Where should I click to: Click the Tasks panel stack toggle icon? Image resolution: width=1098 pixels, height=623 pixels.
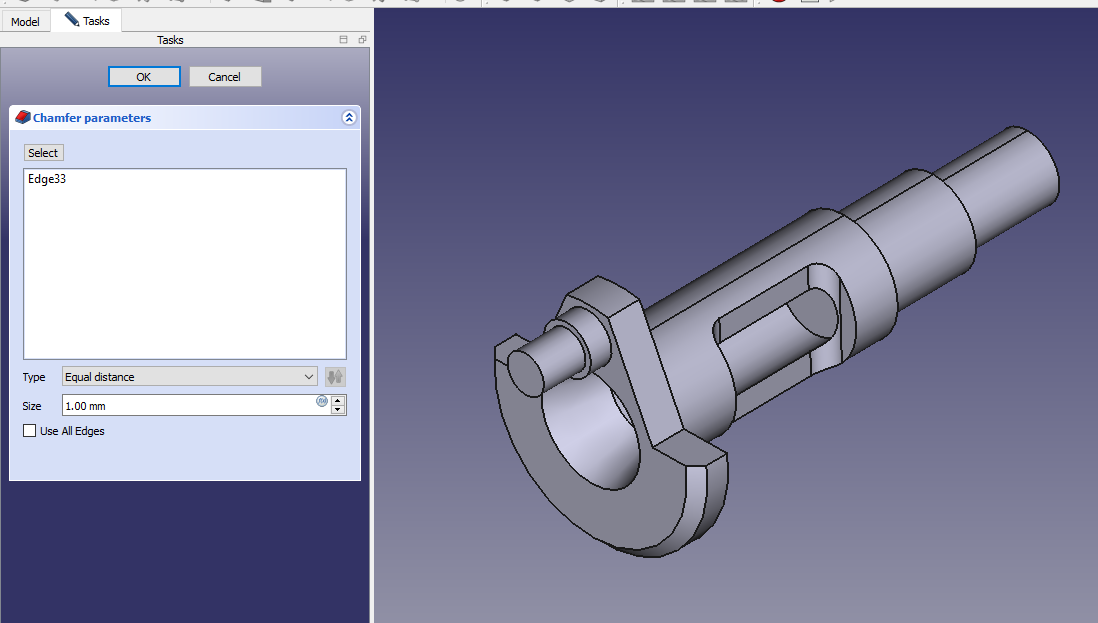344,40
